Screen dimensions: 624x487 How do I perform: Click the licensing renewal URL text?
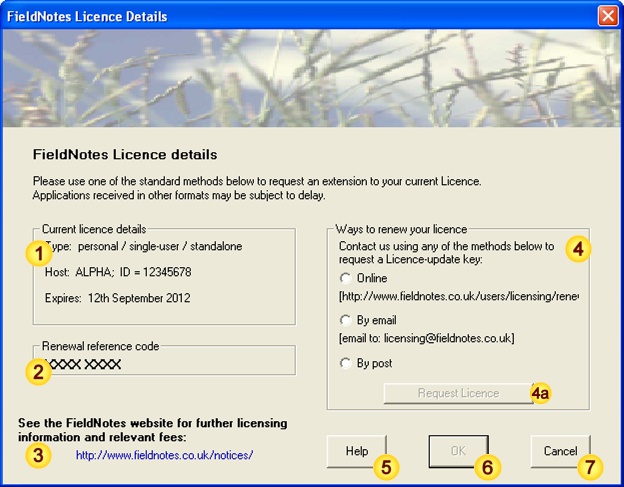pos(459,296)
